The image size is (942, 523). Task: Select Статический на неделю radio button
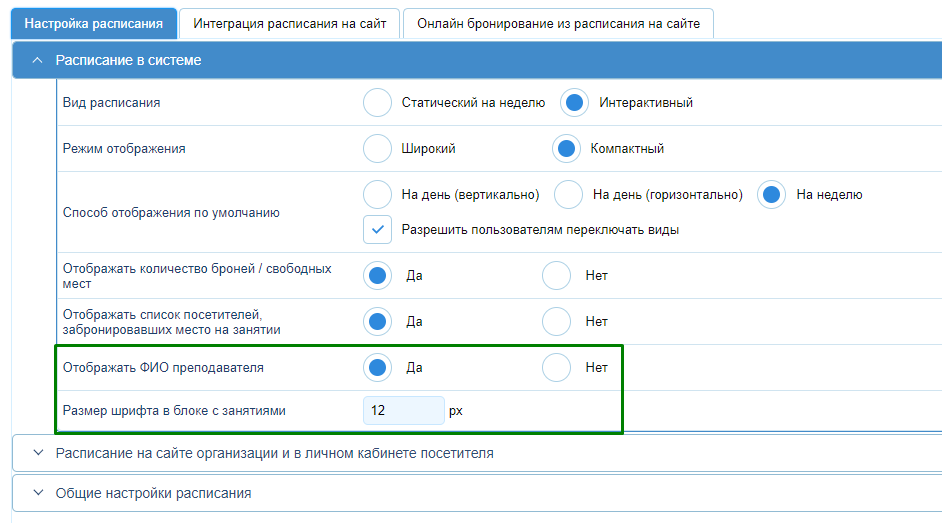click(x=377, y=103)
